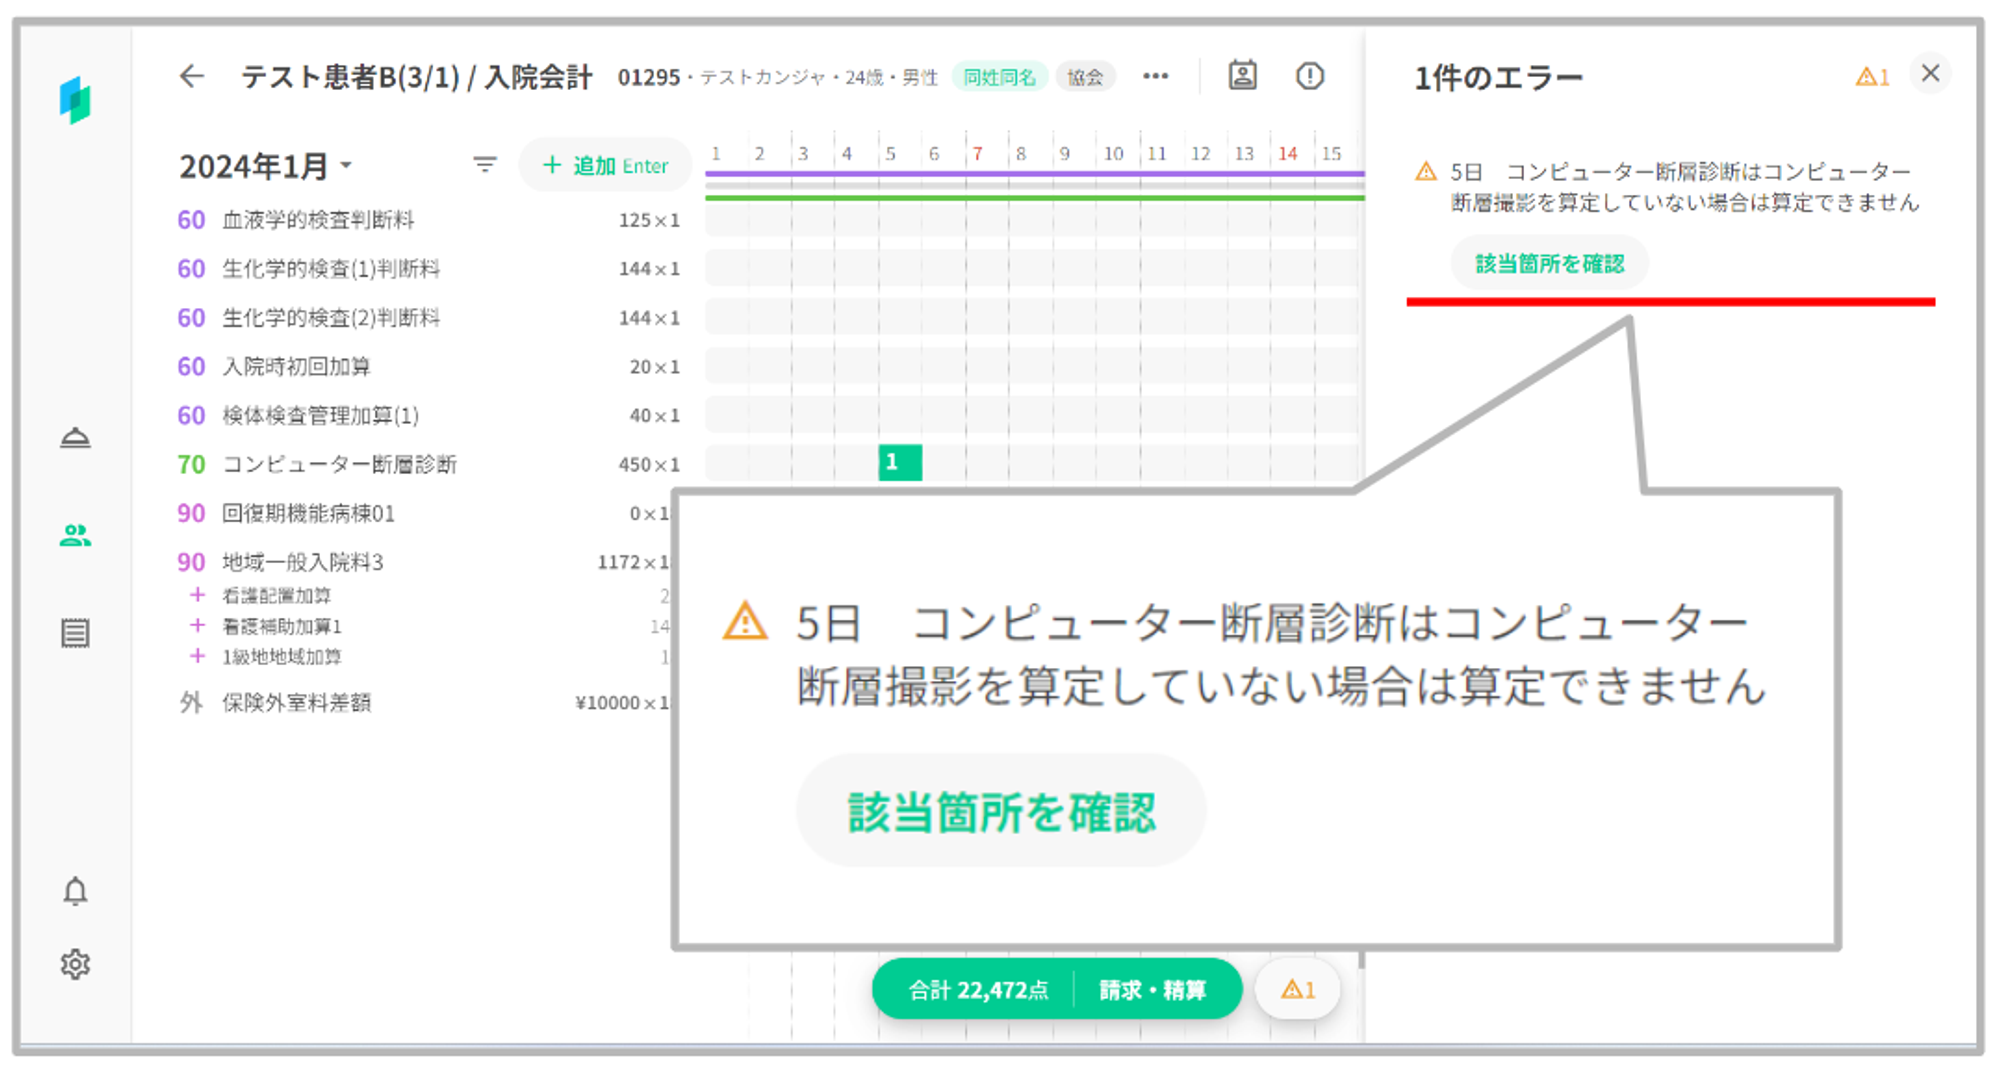Expand the 看護配置加算 plus icon
The image size is (2000, 1071).
pos(197,595)
